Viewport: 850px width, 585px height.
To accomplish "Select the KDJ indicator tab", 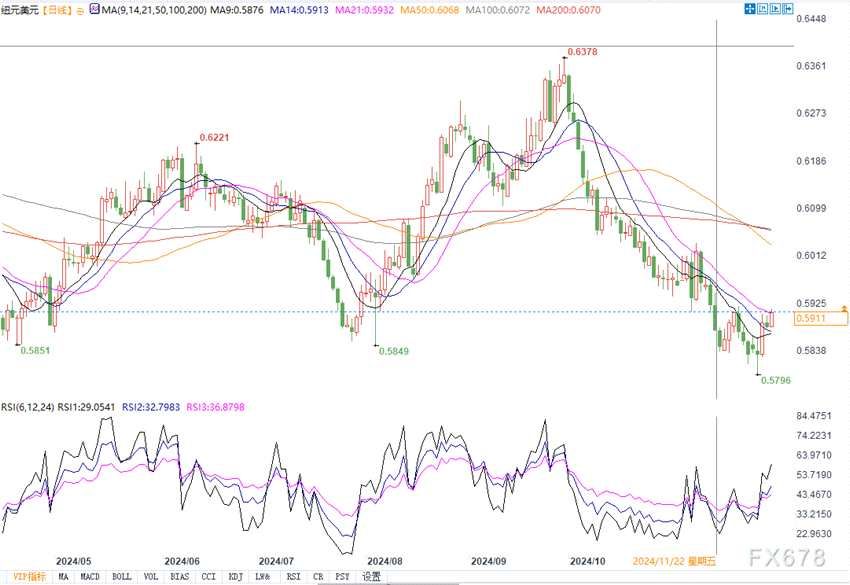I will 232,577.
